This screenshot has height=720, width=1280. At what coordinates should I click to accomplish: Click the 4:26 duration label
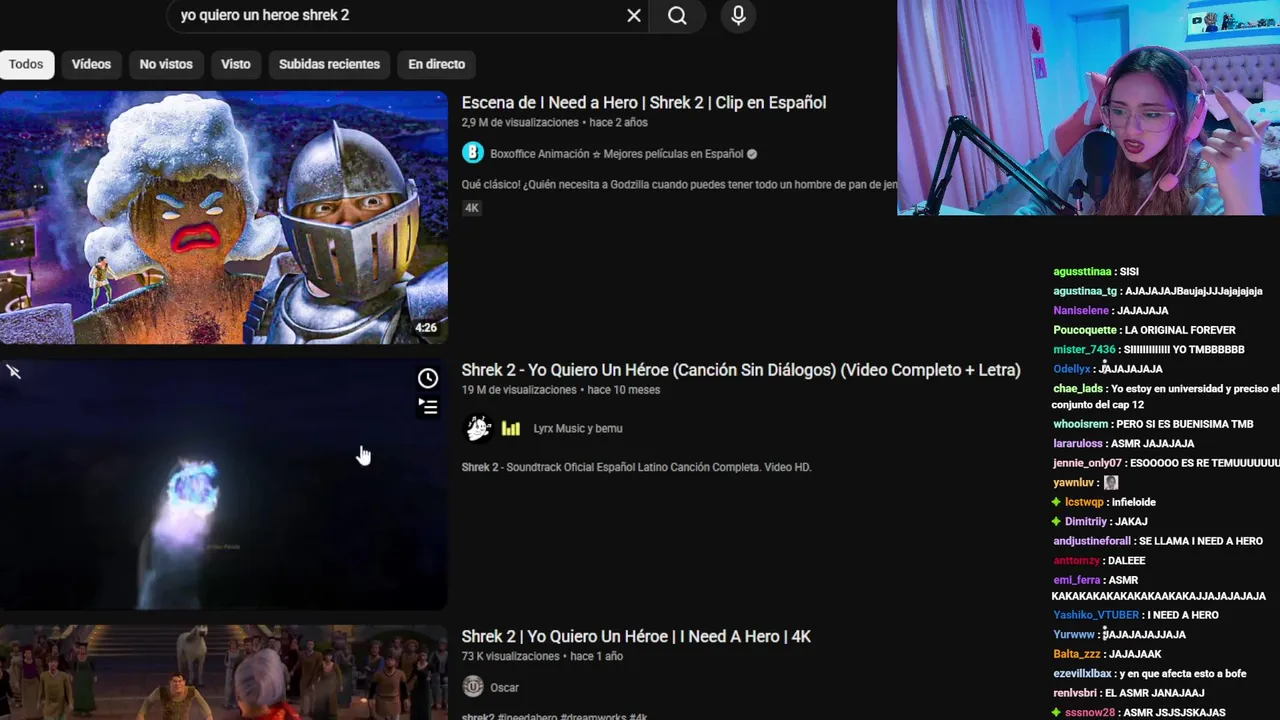426,328
